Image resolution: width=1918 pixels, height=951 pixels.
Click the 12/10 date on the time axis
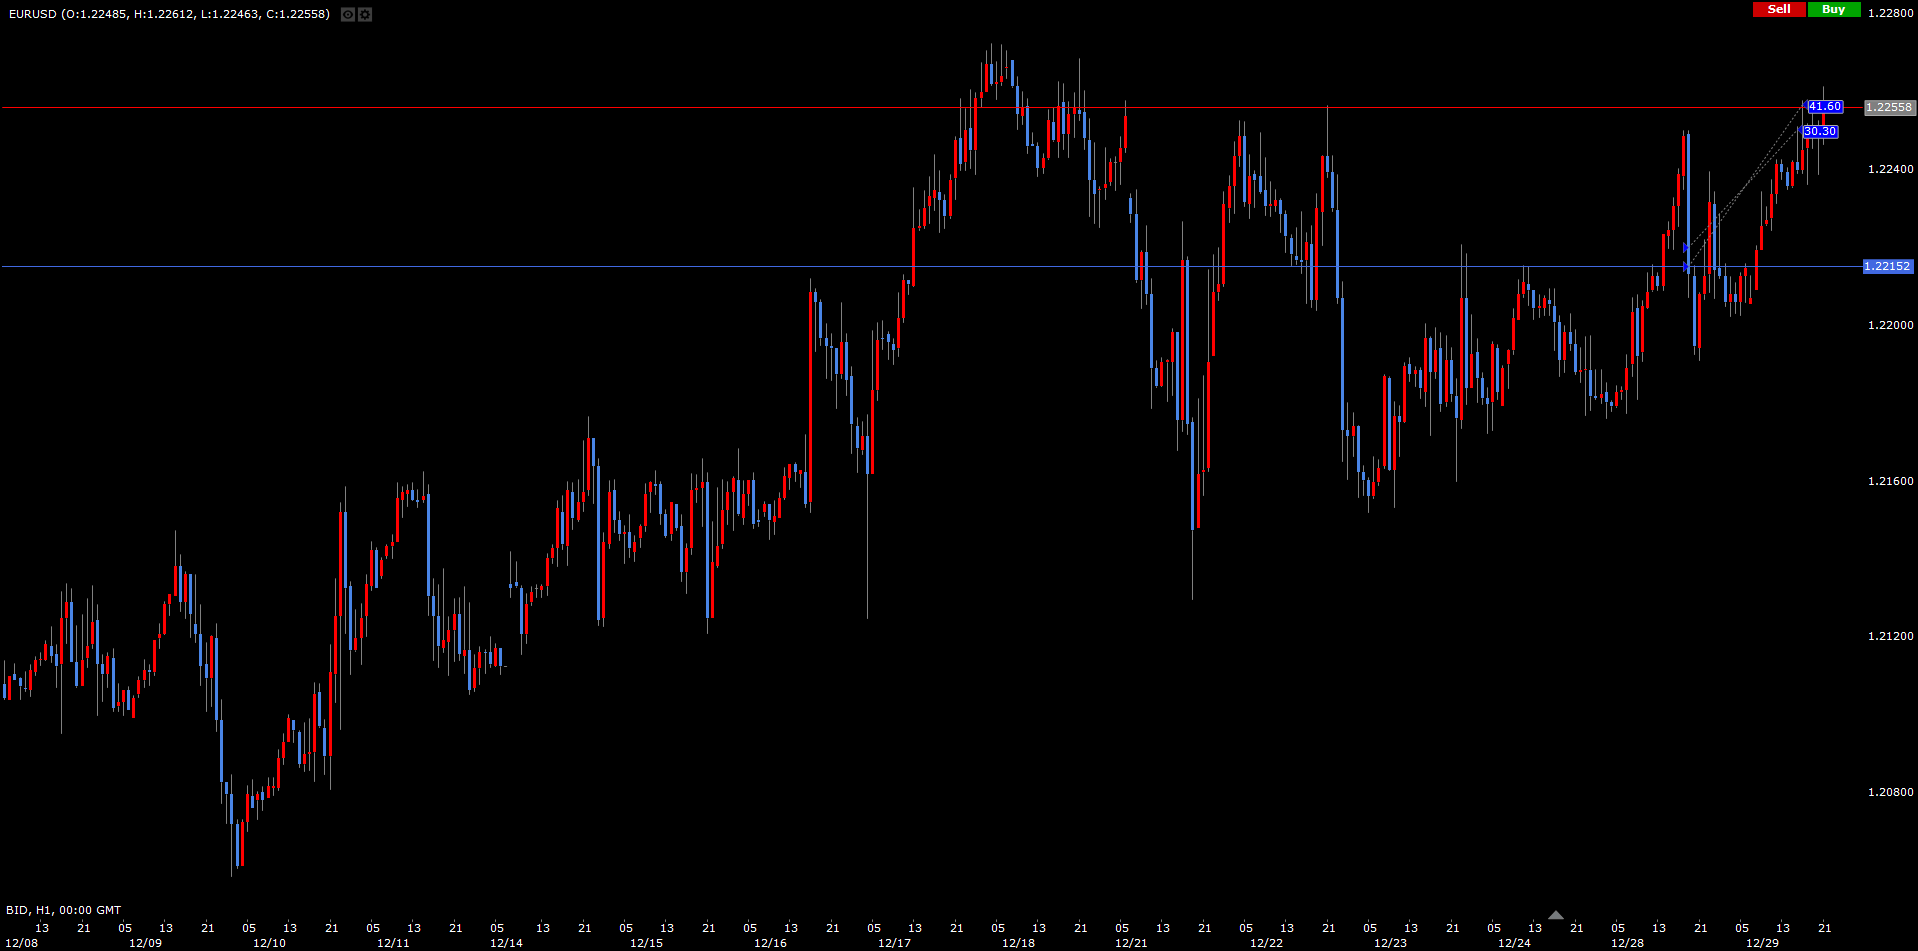point(269,943)
